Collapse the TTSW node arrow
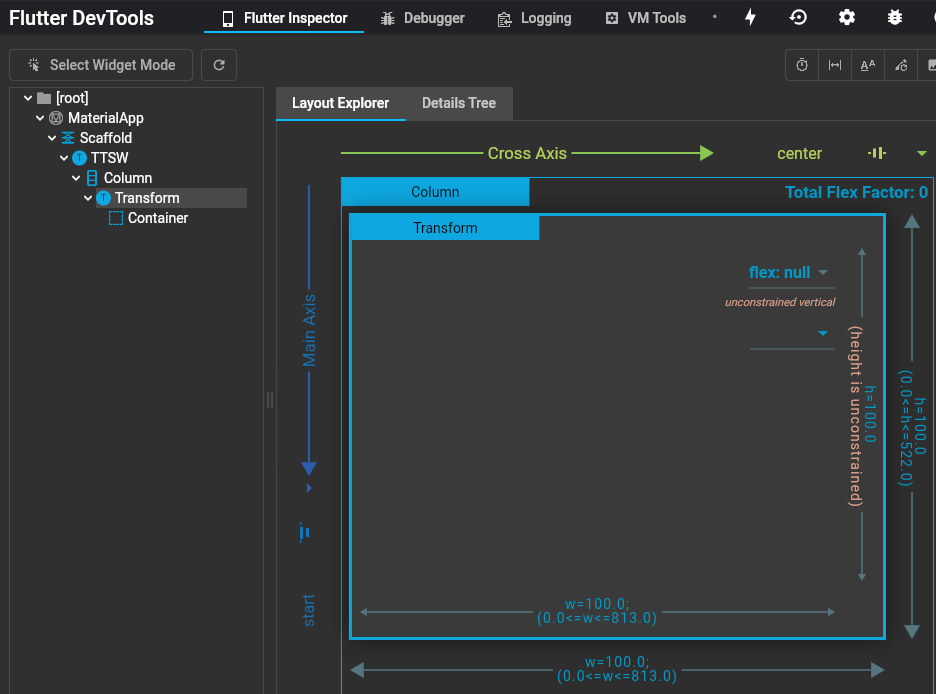Screen dimensions: 936x694 [x=64, y=158]
